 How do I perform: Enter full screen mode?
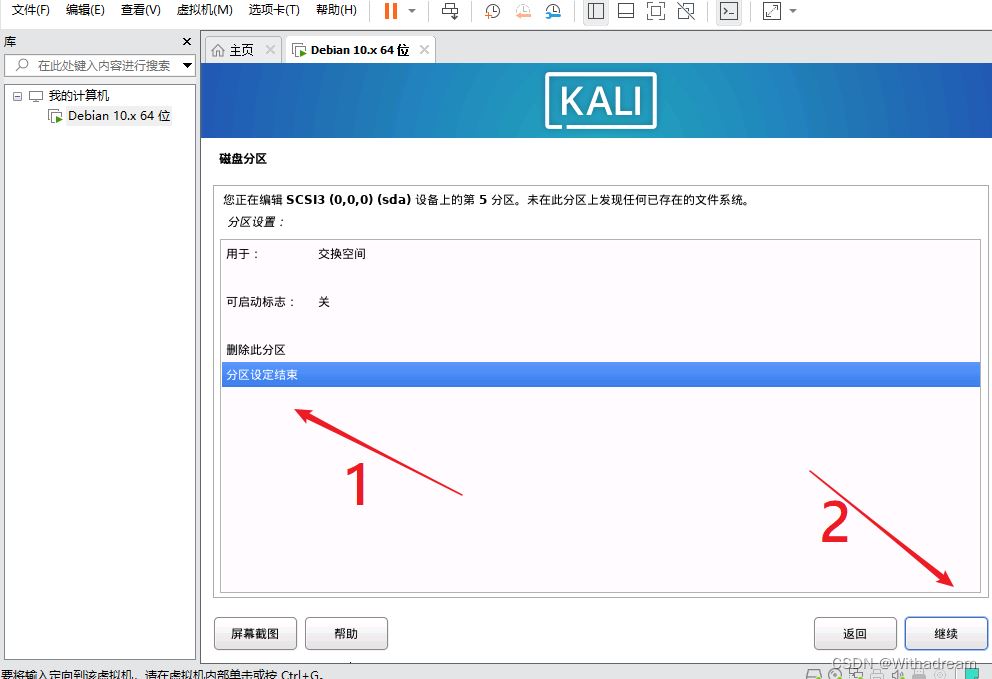656,11
